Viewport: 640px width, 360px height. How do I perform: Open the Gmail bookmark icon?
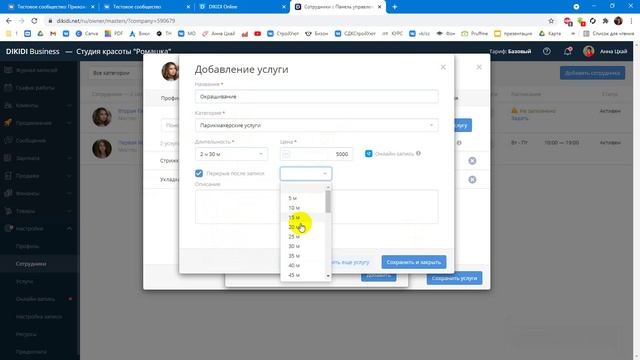pyautogui.click(x=53, y=33)
